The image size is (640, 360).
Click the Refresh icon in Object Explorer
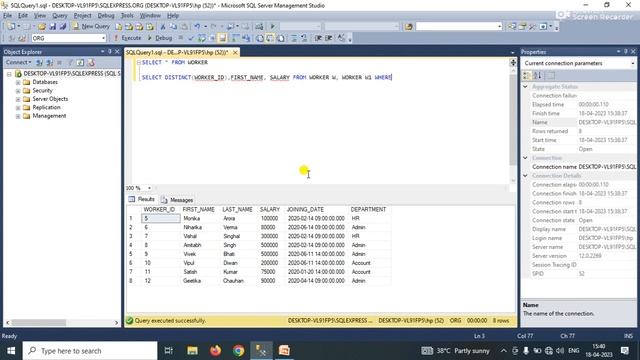[80, 62]
